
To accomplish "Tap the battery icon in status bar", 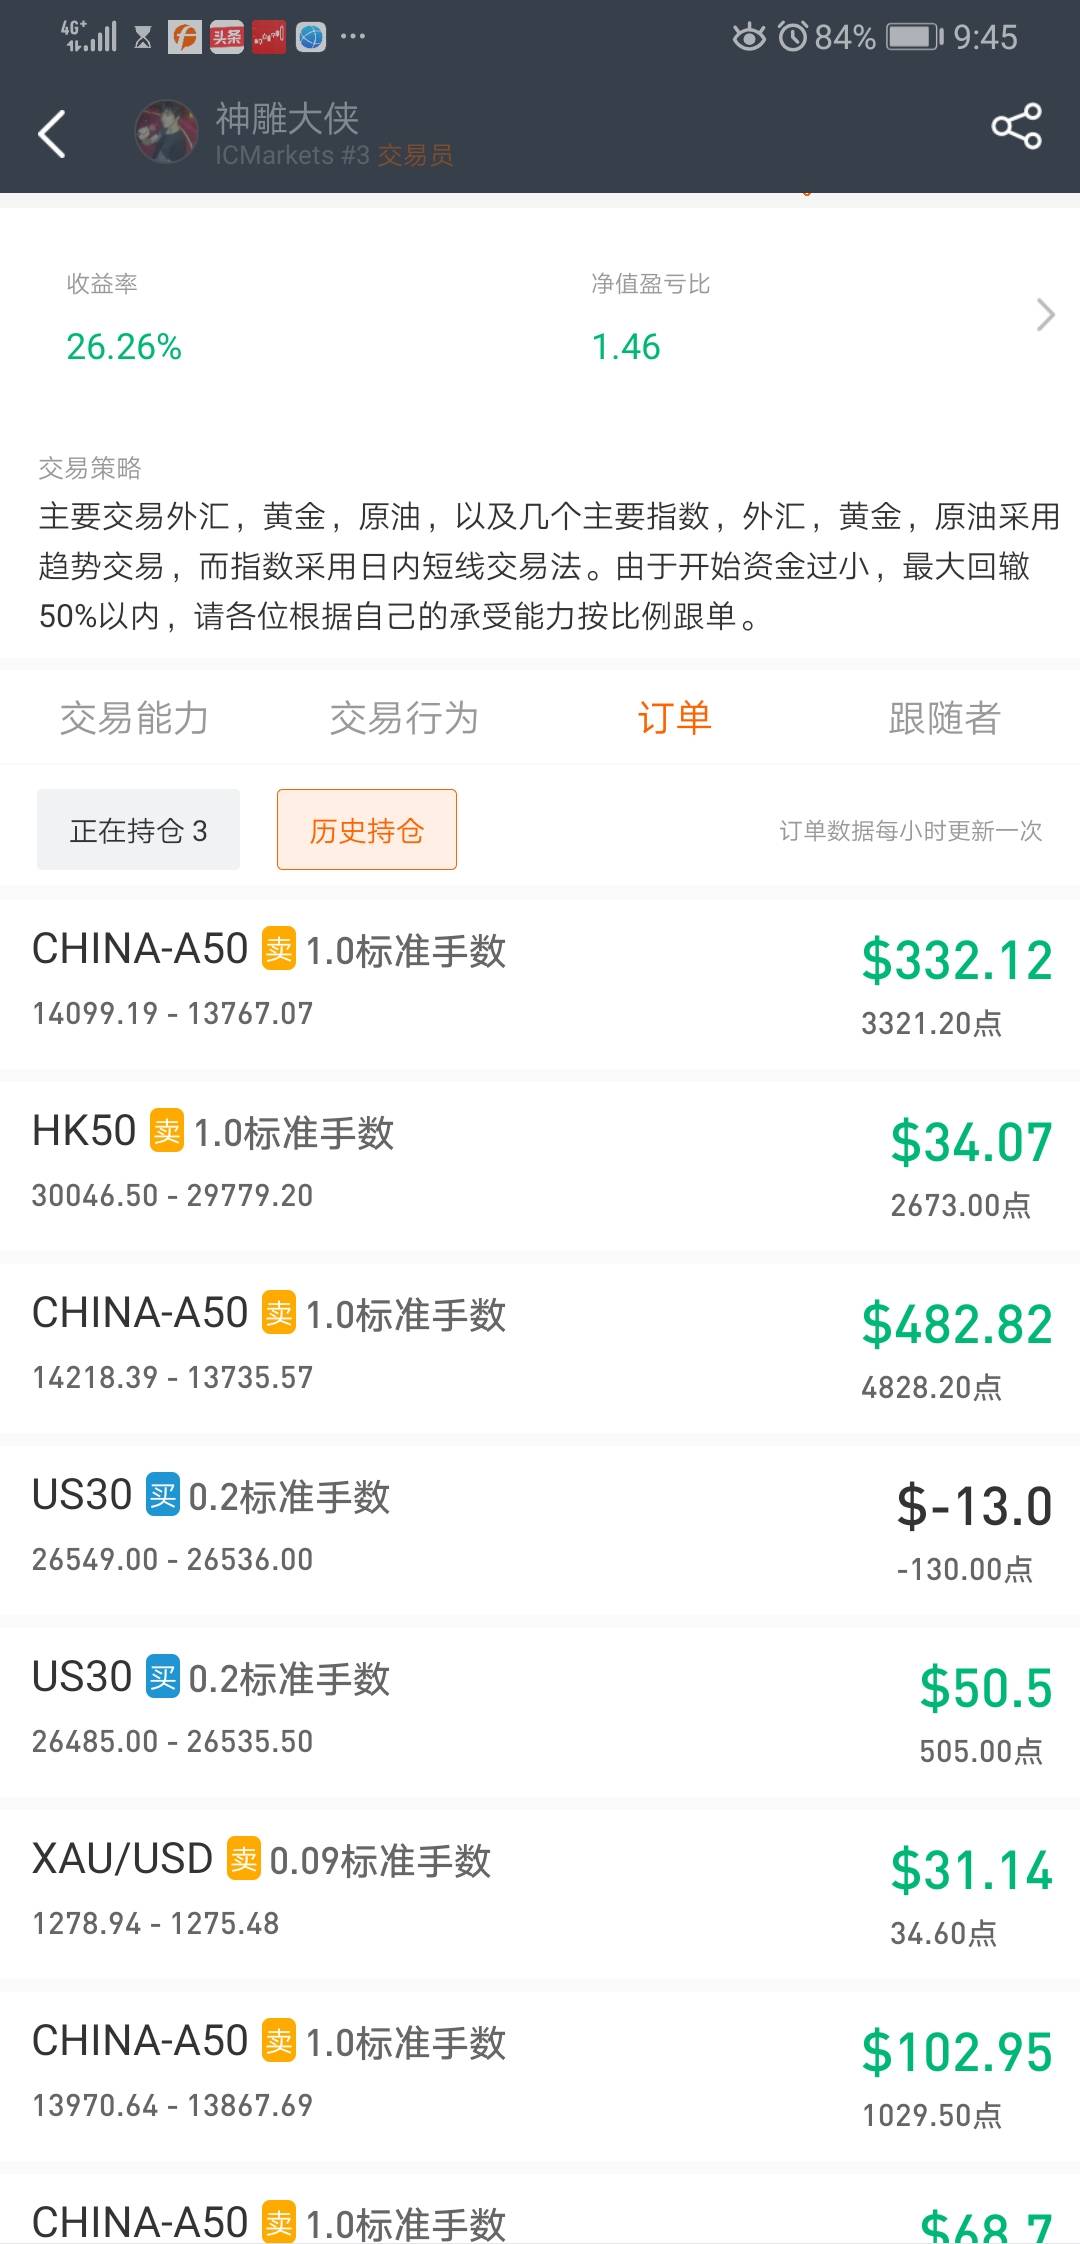I will point(914,38).
